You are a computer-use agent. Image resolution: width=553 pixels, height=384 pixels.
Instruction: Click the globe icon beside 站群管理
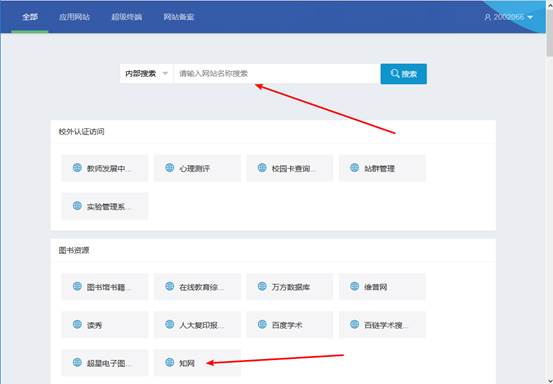[x=354, y=168]
